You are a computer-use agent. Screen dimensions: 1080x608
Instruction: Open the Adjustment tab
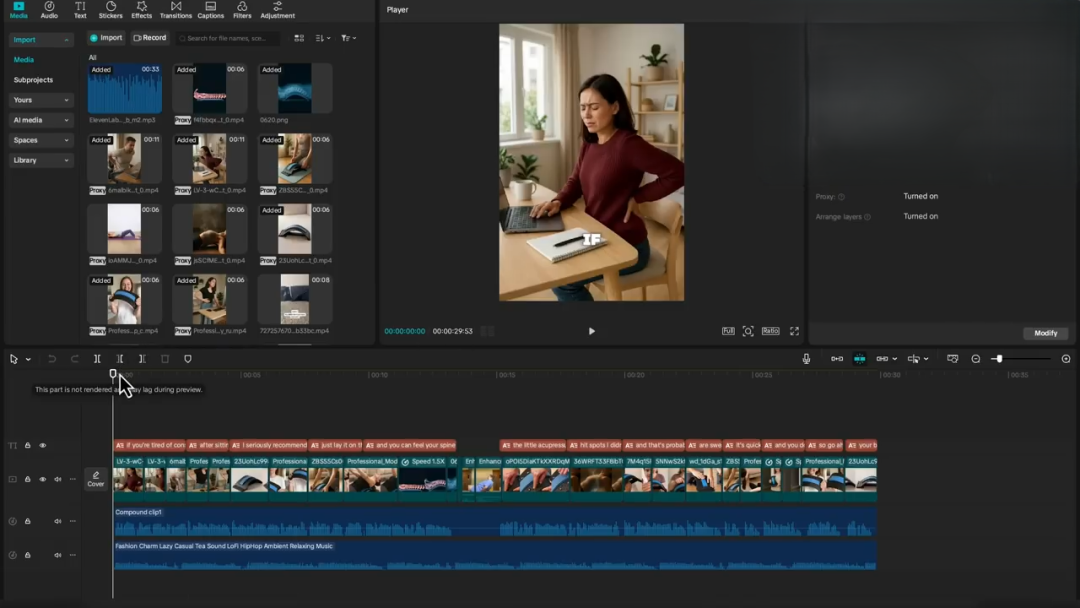click(277, 10)
